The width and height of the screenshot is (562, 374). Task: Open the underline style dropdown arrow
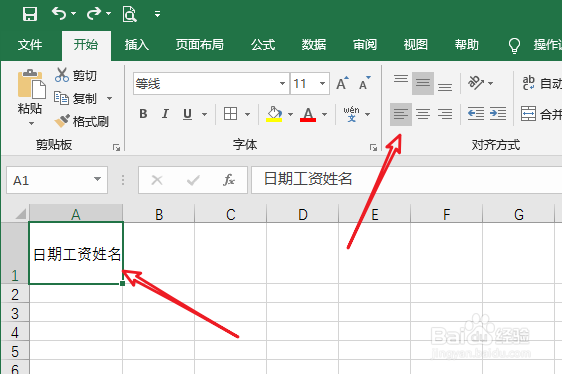click(204, 114)
